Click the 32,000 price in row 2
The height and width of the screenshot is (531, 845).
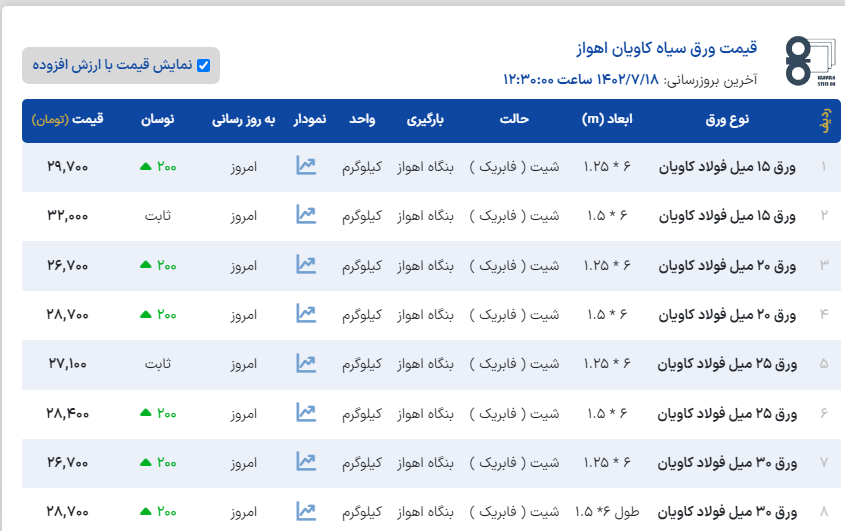point(68,216)
